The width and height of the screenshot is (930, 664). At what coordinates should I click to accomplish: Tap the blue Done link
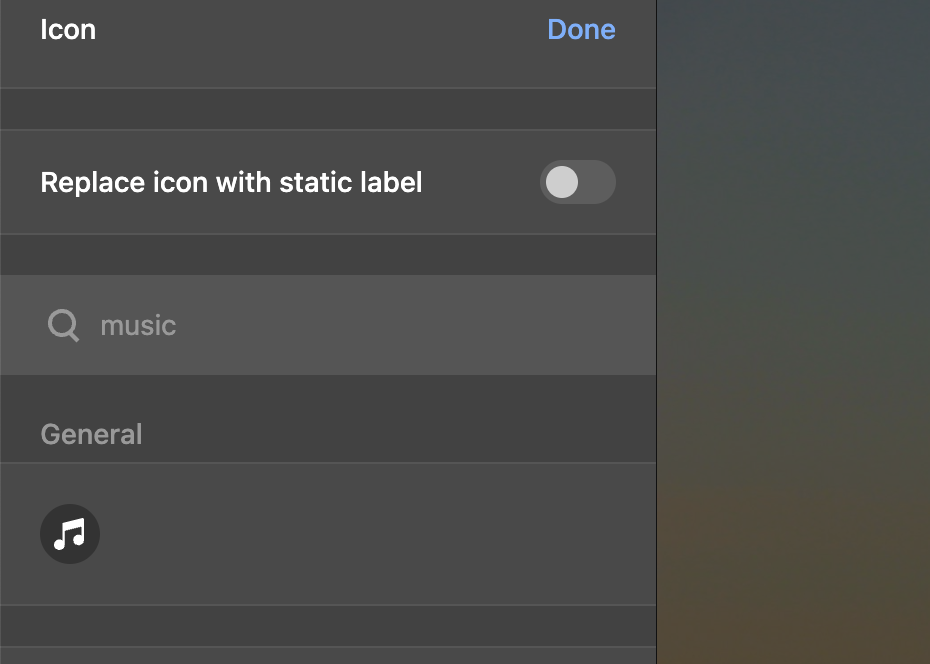click(x=581, y=29)
